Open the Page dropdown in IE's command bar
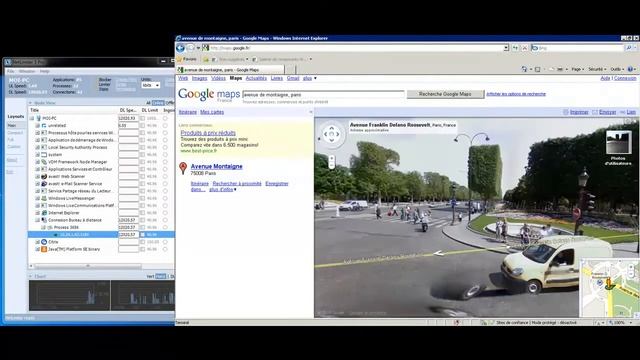Viewport: 640px width, 360px height. (x=577, y=69)
